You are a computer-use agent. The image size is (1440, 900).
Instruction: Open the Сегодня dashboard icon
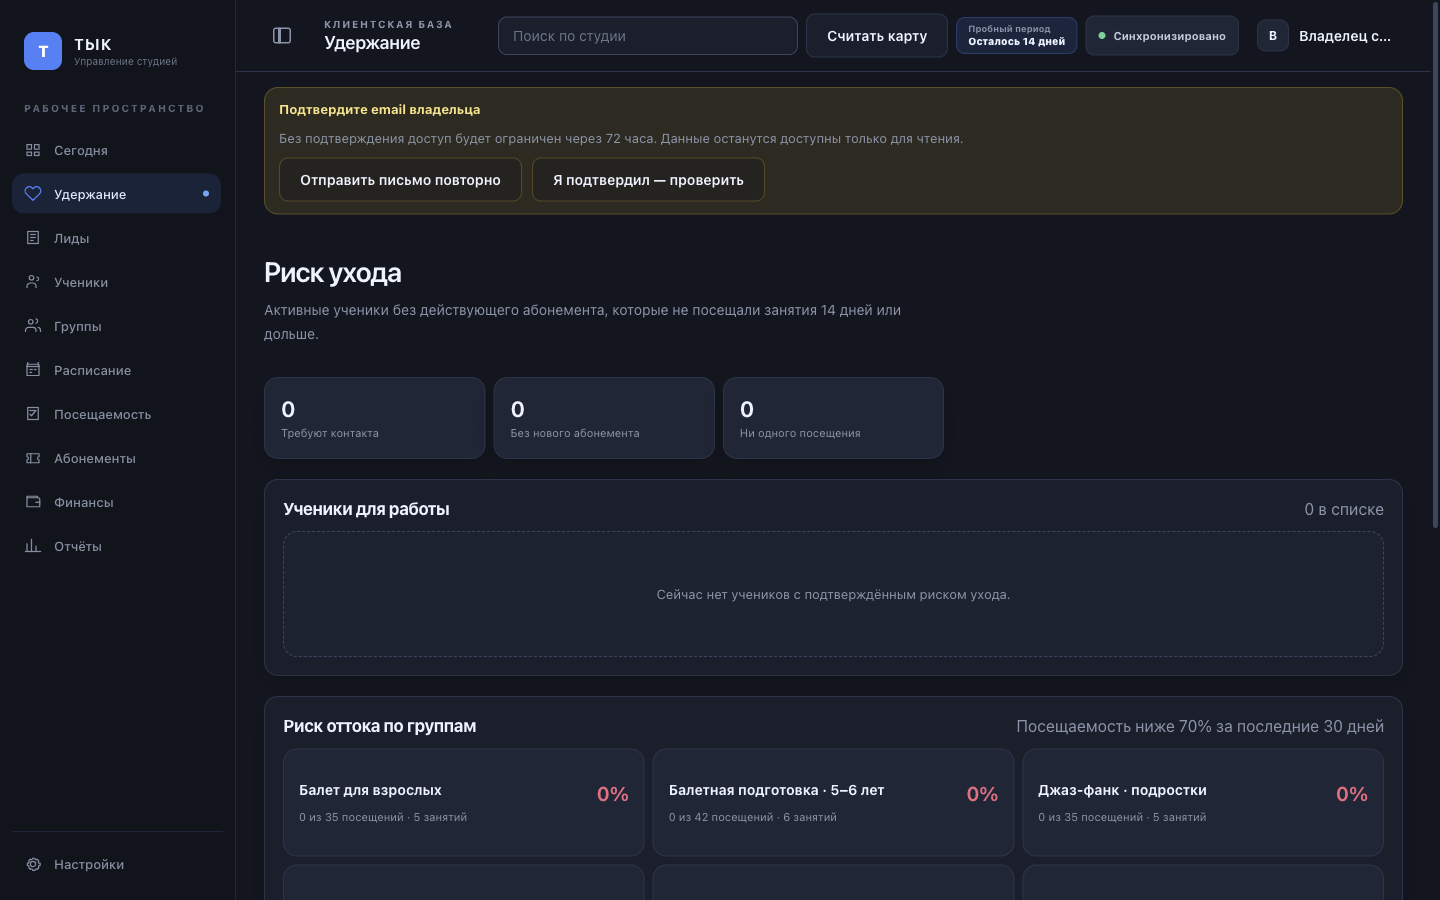coord(33,150)
